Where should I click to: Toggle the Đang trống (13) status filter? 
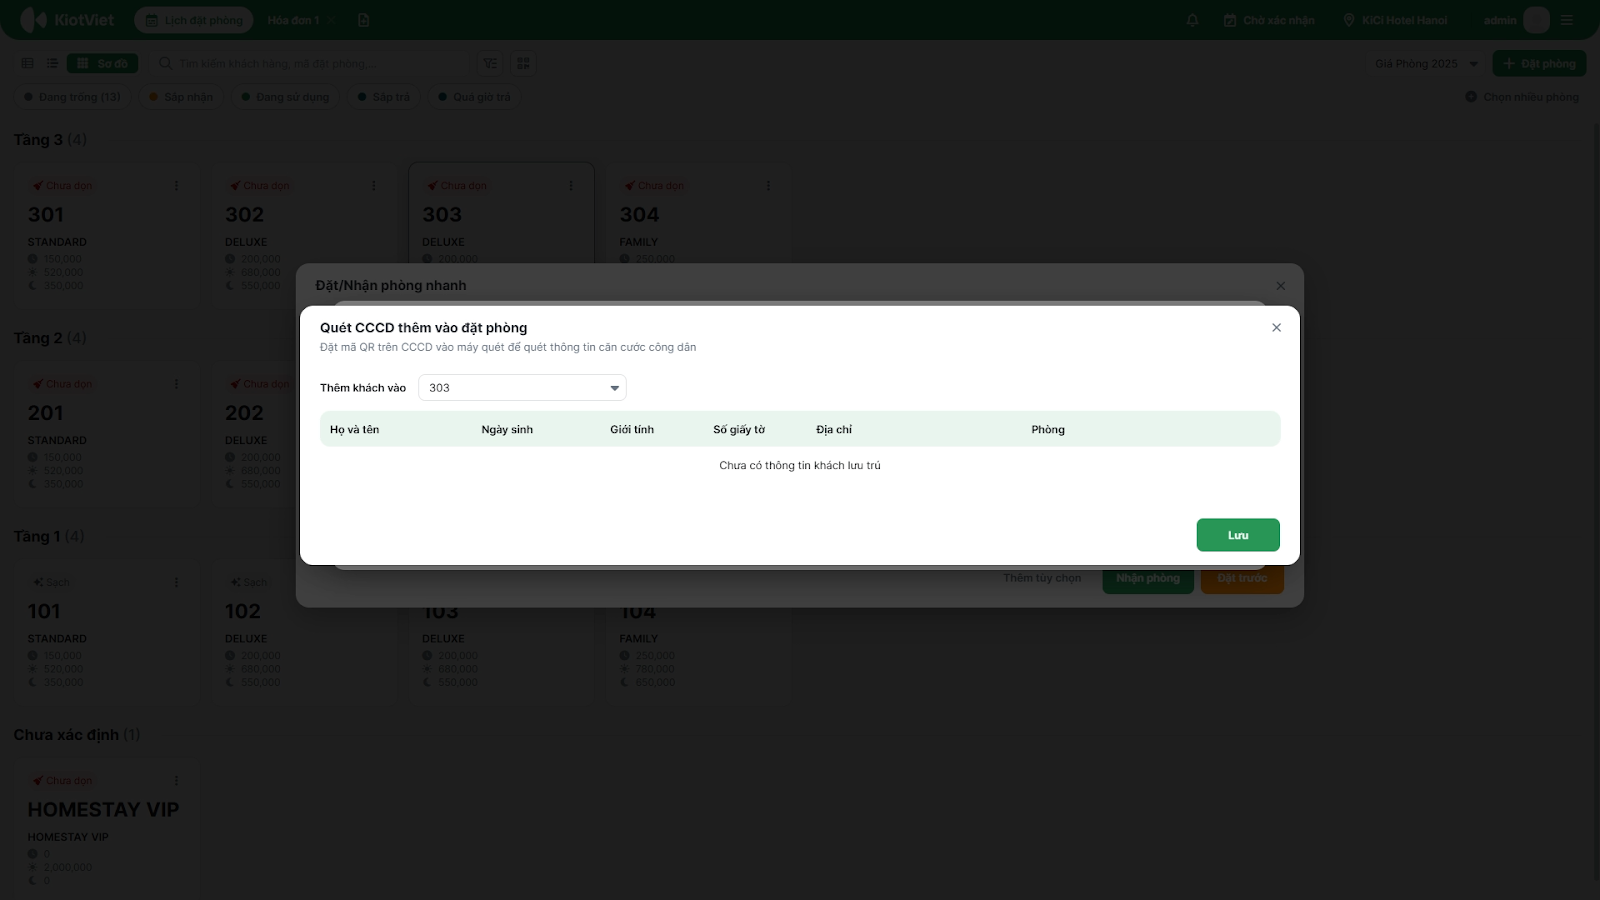(x=72, y=97)
